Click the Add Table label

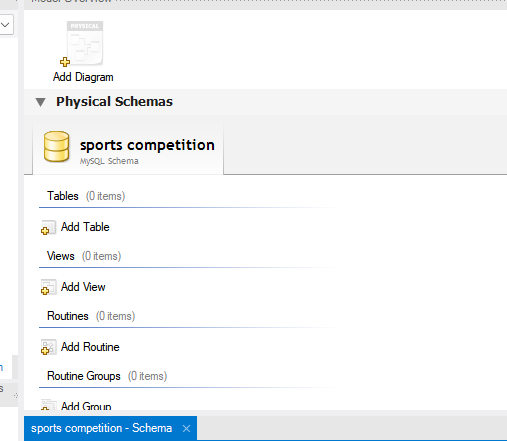85,227
